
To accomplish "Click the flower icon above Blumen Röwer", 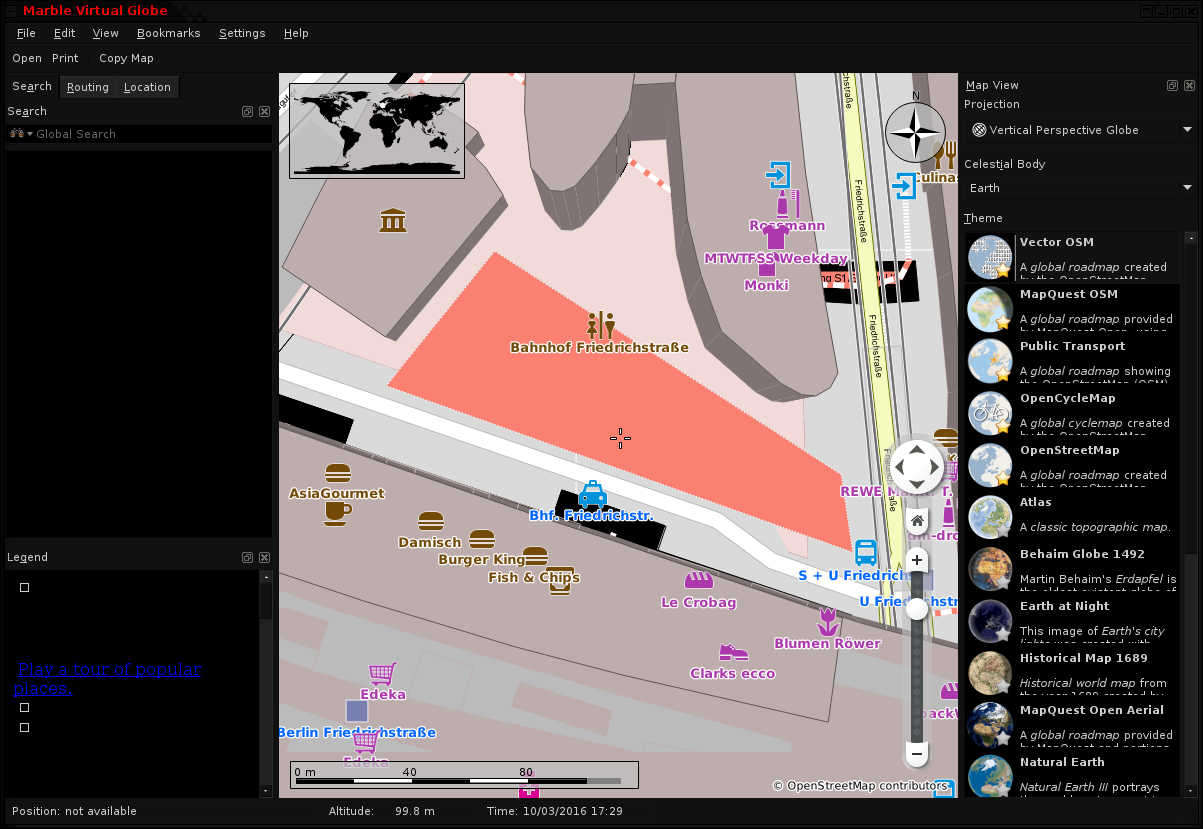I will point(827,620).
